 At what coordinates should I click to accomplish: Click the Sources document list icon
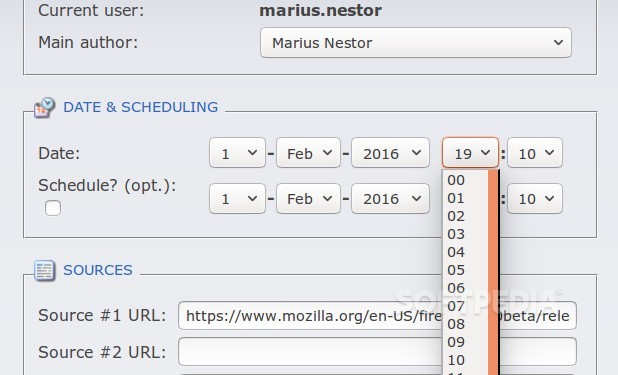(x=45, y=271)
